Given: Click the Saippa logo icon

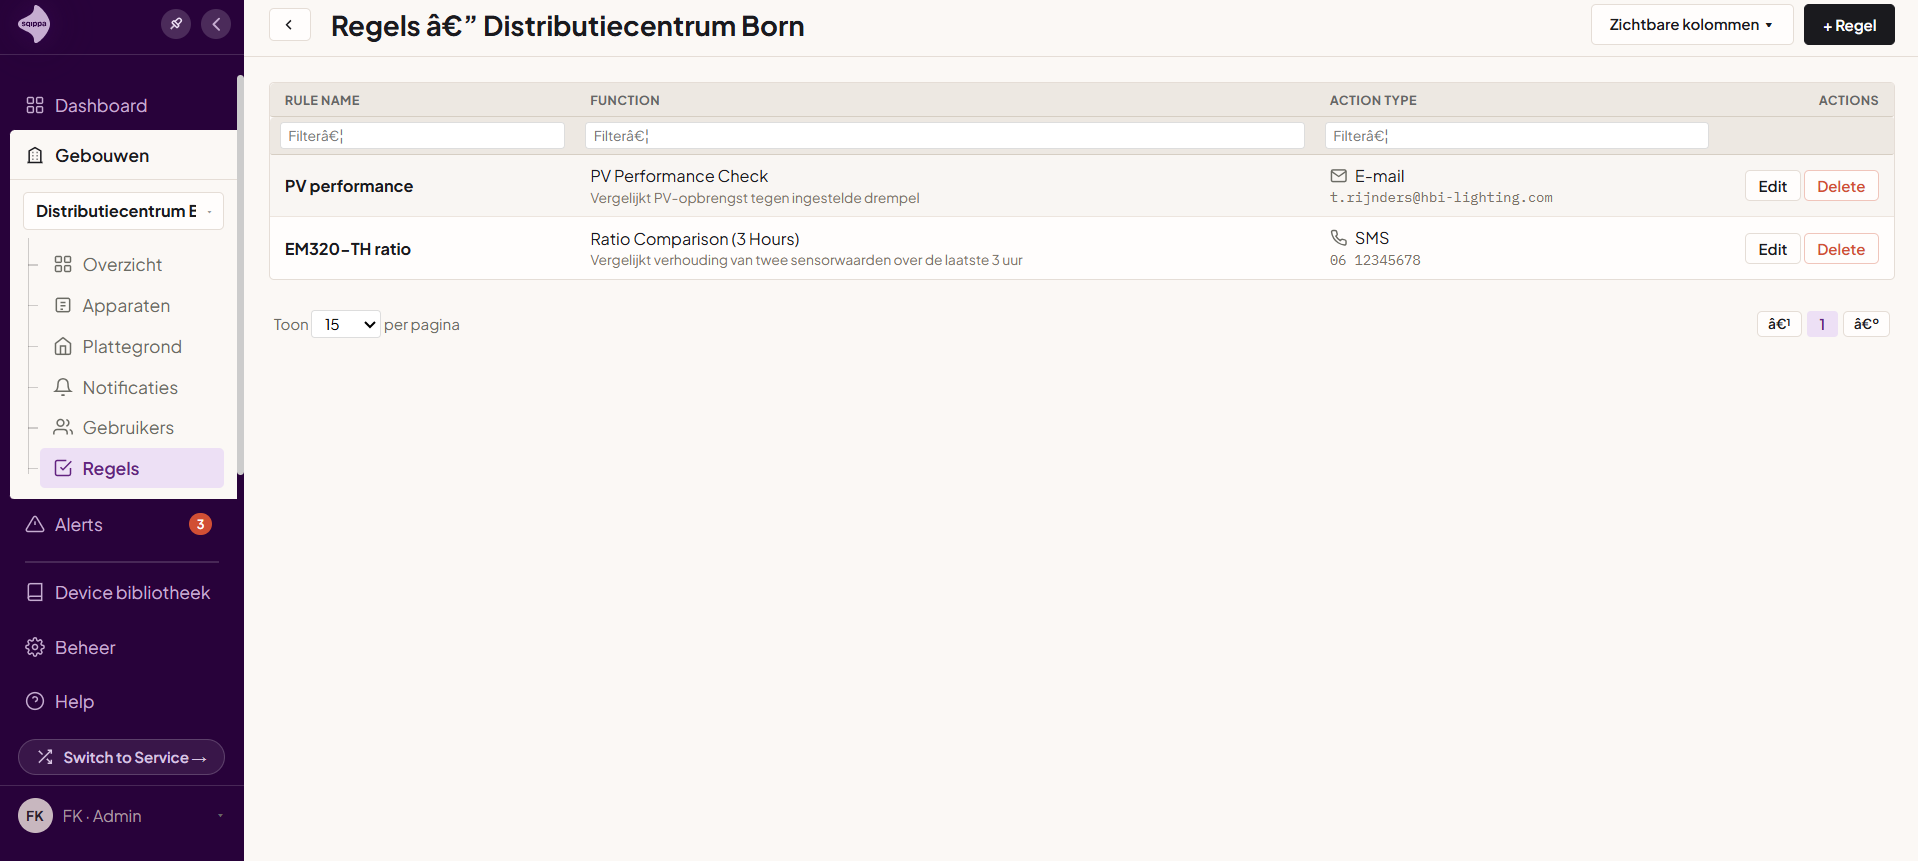Looking at the screenshot, I should (34, 24).
